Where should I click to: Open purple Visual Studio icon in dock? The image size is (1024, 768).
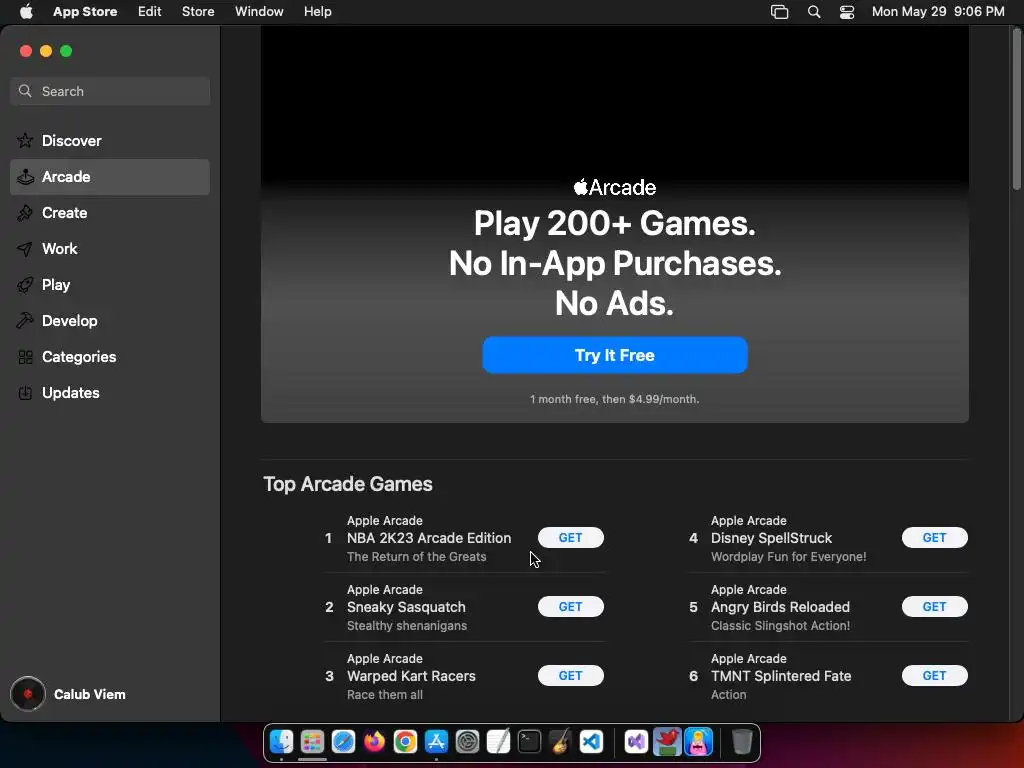pyautogui.click(x=636, y=741)
